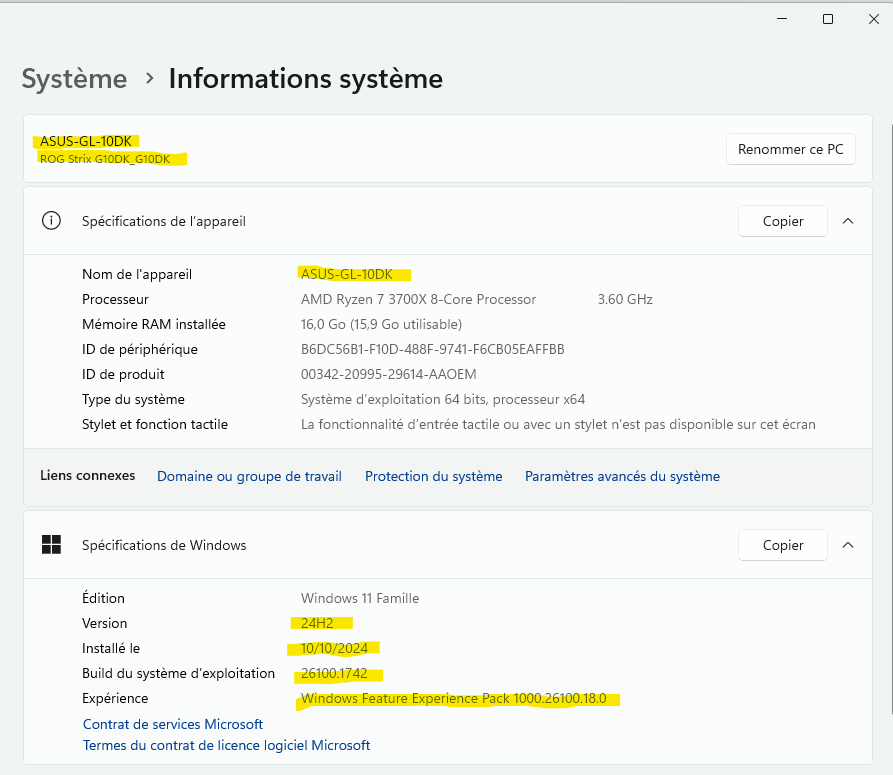Click the 24H2 version value

[317, 623]
